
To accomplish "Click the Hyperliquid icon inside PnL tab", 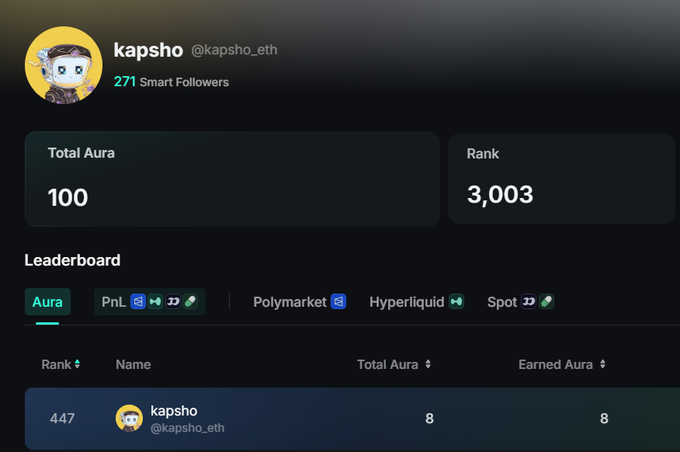I will pyautogui.click(x=155, y=301).
